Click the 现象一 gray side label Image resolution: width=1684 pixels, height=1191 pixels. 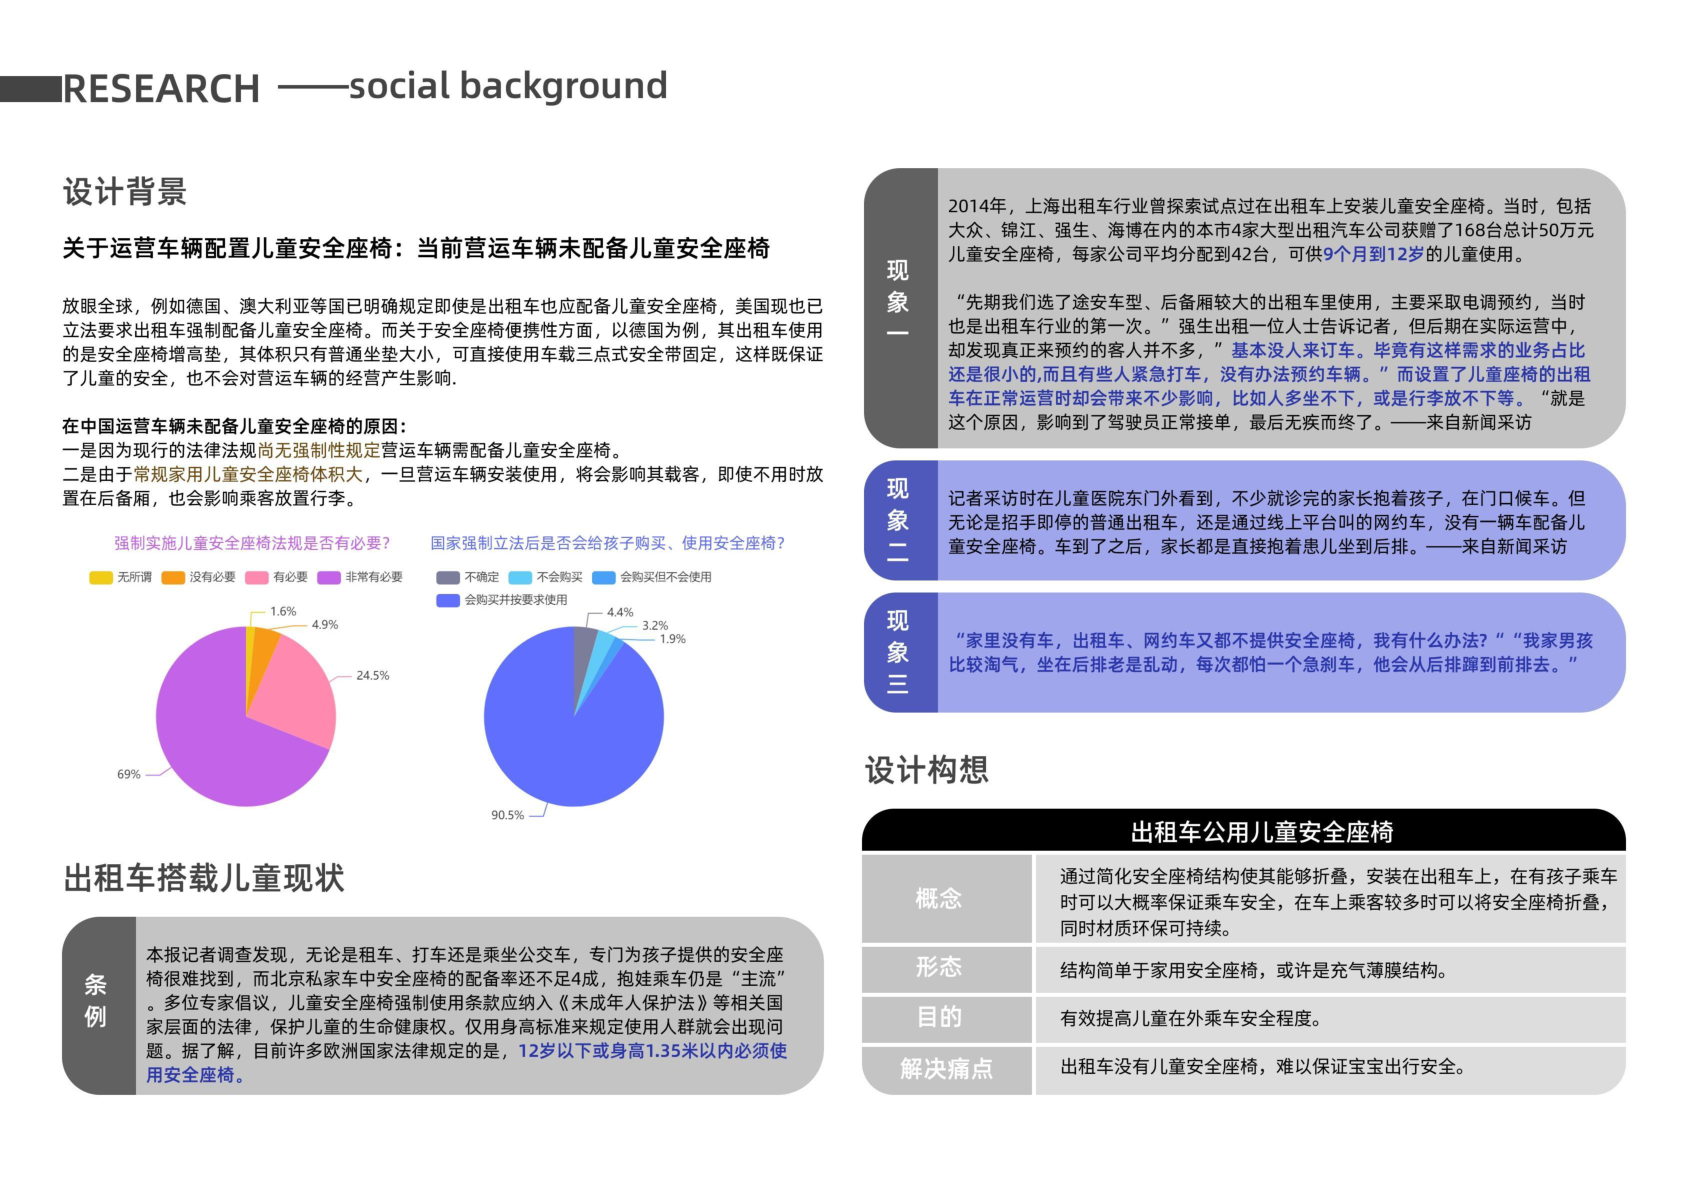[x=900, y=308]
